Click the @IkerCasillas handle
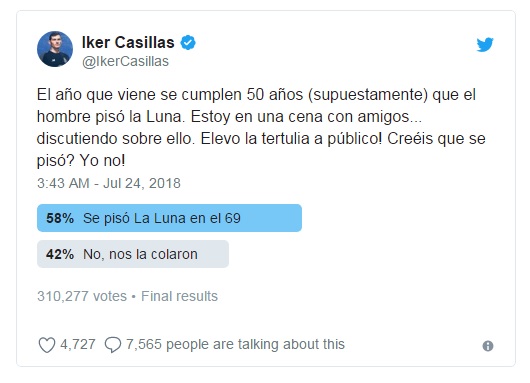Image resolution: width=530 pixels, height=383 pixels. 125,62
